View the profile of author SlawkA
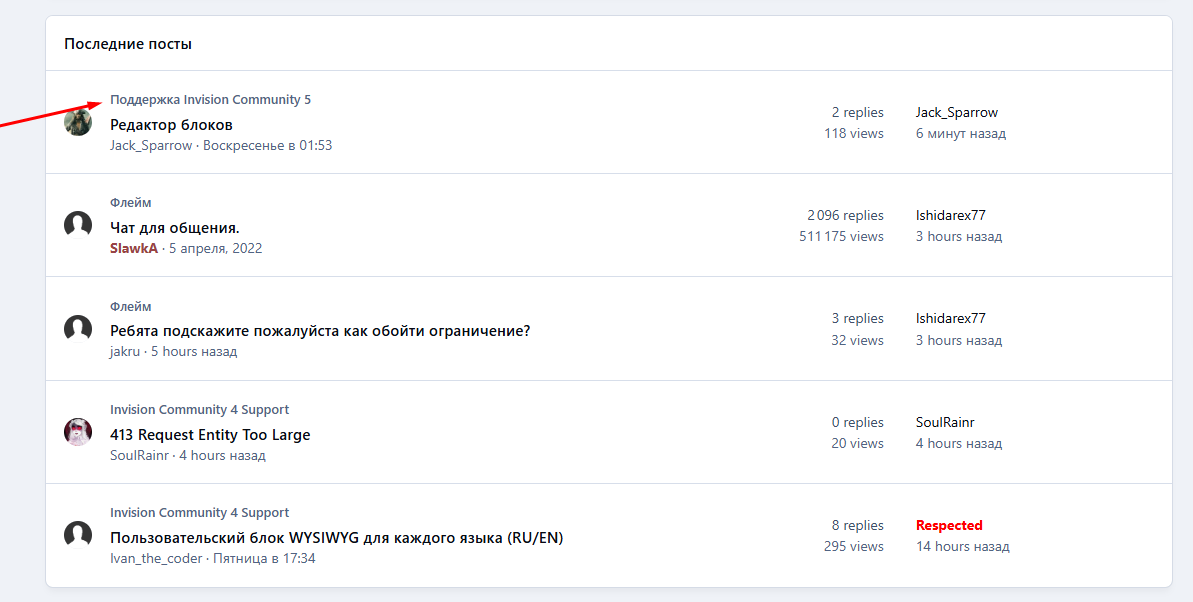 134,248
